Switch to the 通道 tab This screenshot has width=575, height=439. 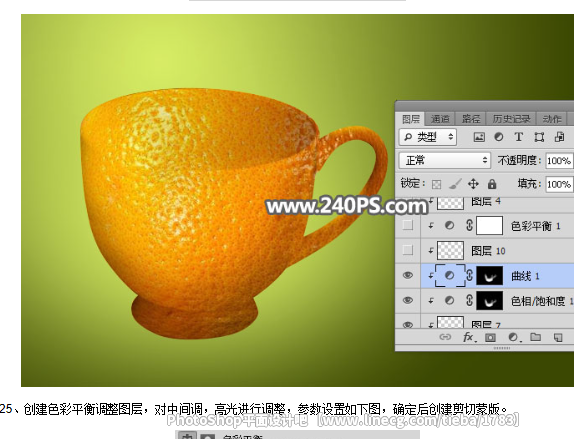click(440, 119)
